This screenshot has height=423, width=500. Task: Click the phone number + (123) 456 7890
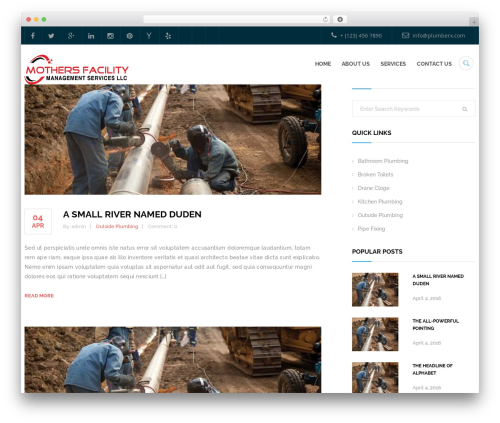tap(361, 36)
